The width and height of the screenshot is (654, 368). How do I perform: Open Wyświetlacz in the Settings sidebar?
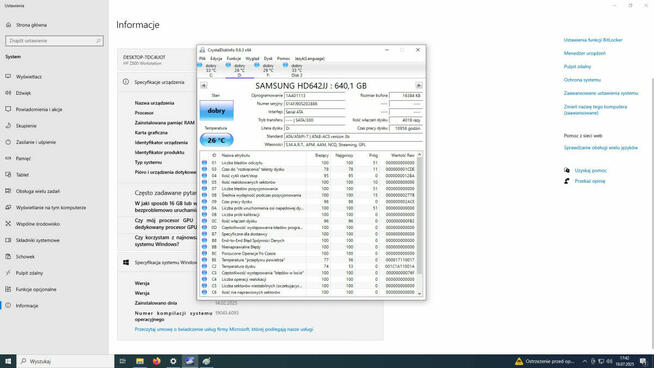click(x=29, y=77)
